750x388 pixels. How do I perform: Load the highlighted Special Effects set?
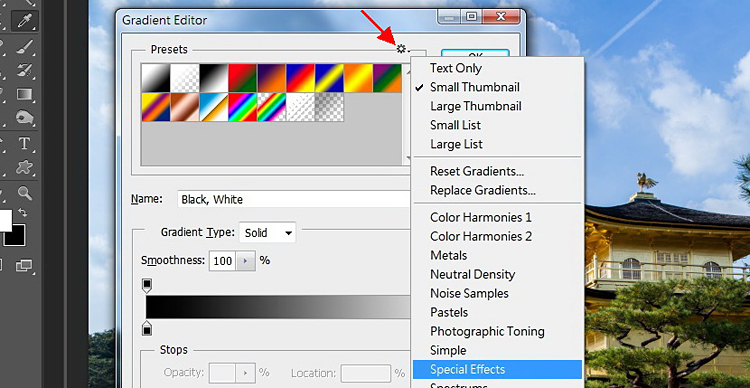point(497,369)
